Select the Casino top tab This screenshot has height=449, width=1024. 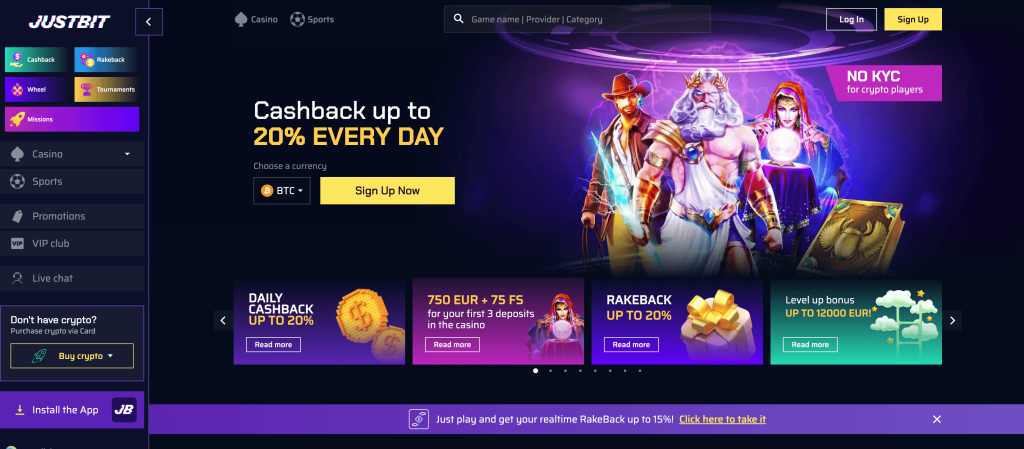[256, 20]
